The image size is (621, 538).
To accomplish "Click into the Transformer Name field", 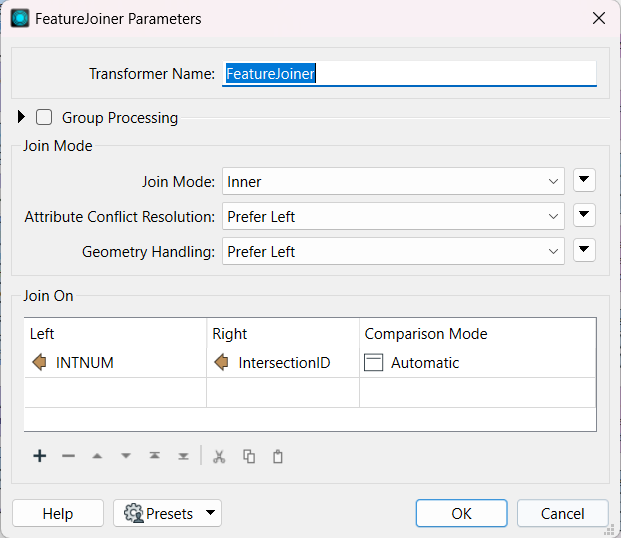I will [x=410, y=74].
